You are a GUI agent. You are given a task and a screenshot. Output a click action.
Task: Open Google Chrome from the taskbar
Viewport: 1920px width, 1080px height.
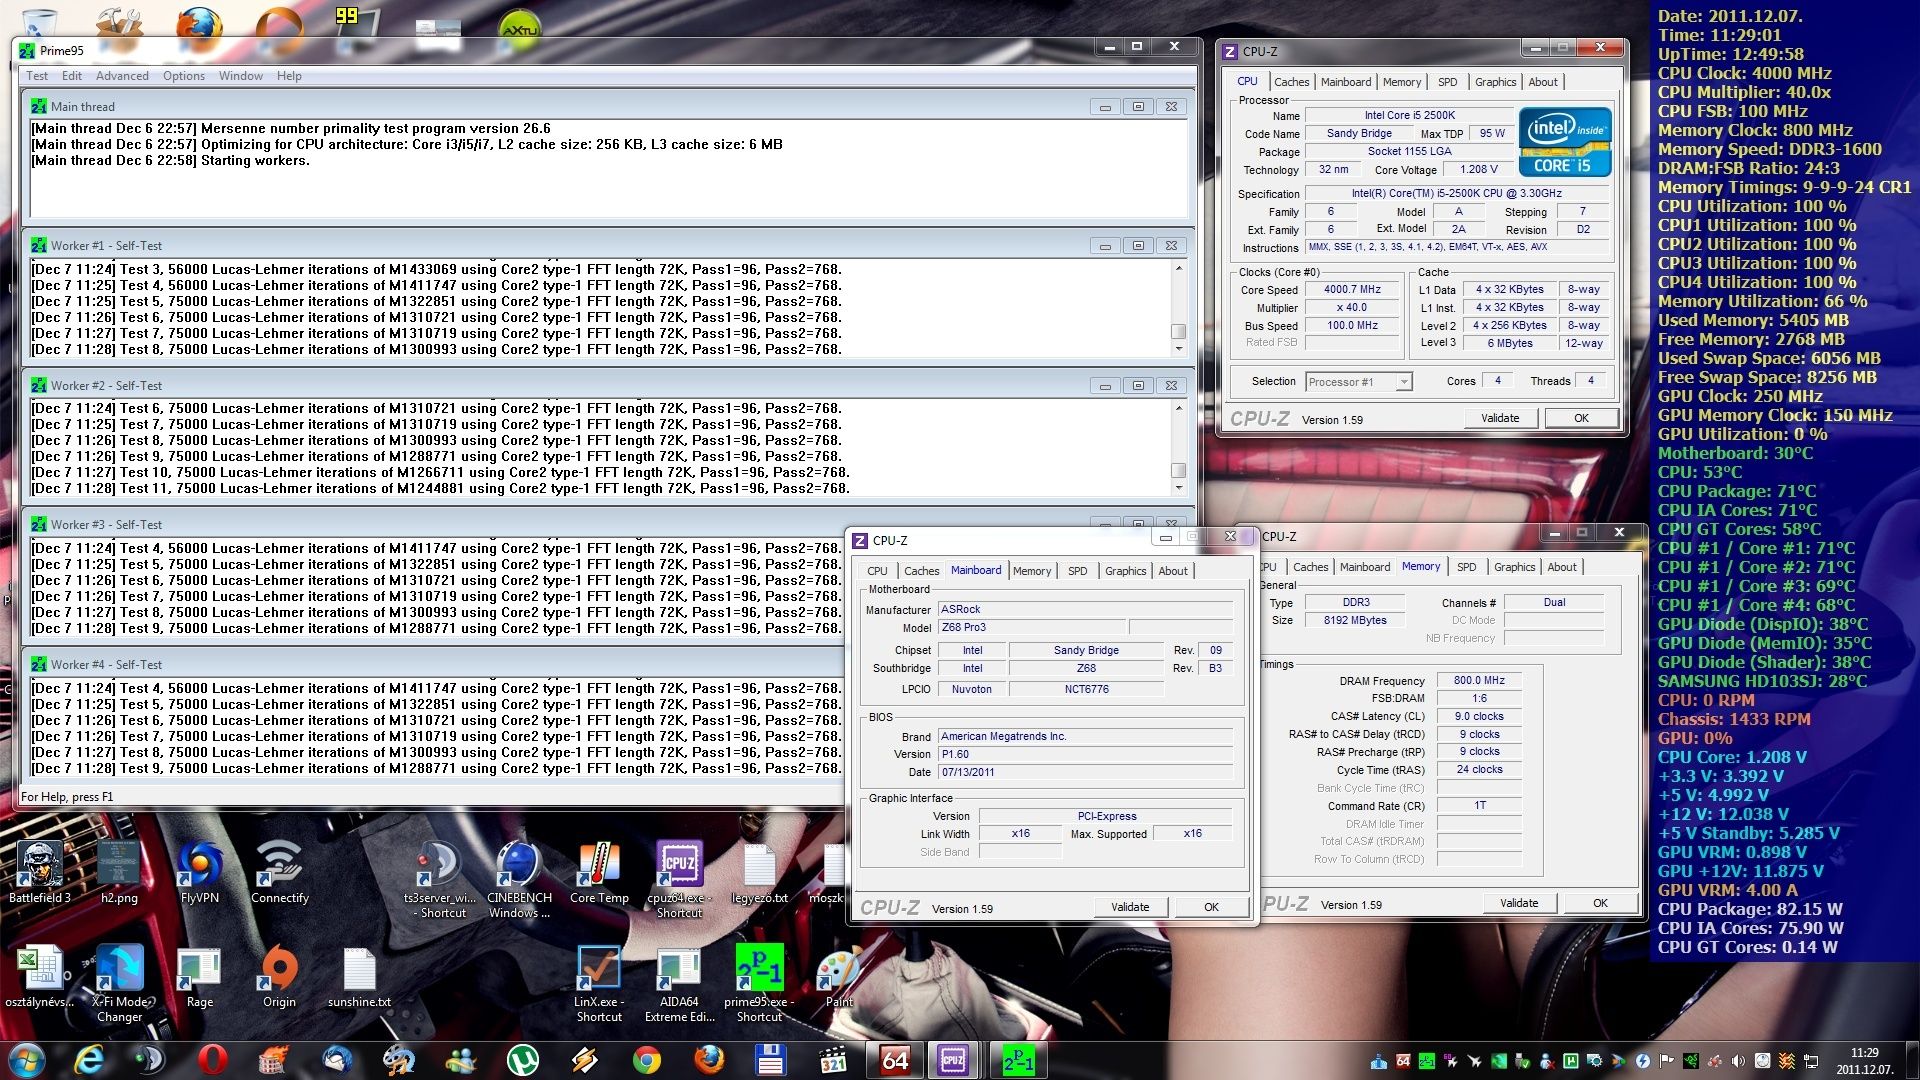647,1059
